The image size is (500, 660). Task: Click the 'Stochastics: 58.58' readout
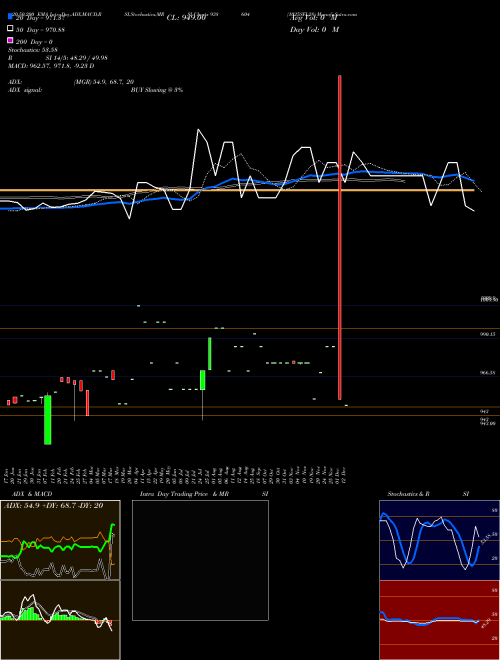(32, 50)
